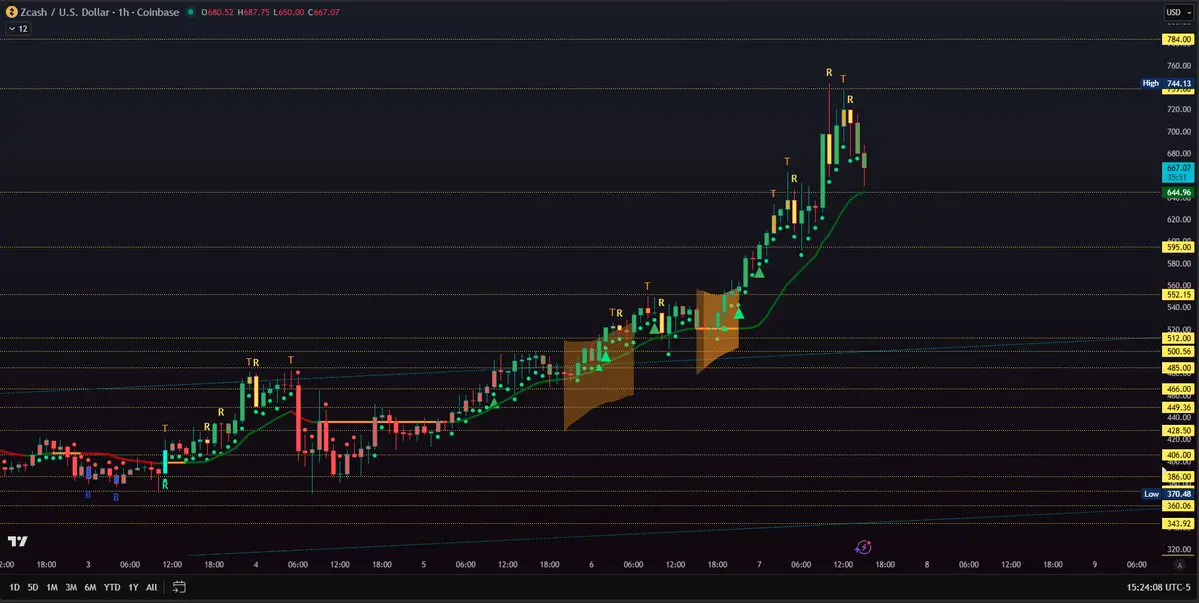Click day 6 on the time axis
This screenshot has width=1199, height=603.
[591, 565]
